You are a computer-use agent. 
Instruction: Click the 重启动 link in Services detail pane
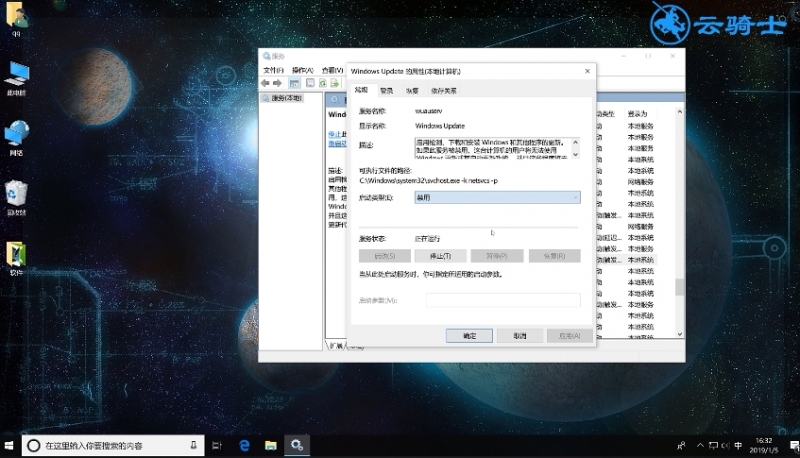(337, 144)
